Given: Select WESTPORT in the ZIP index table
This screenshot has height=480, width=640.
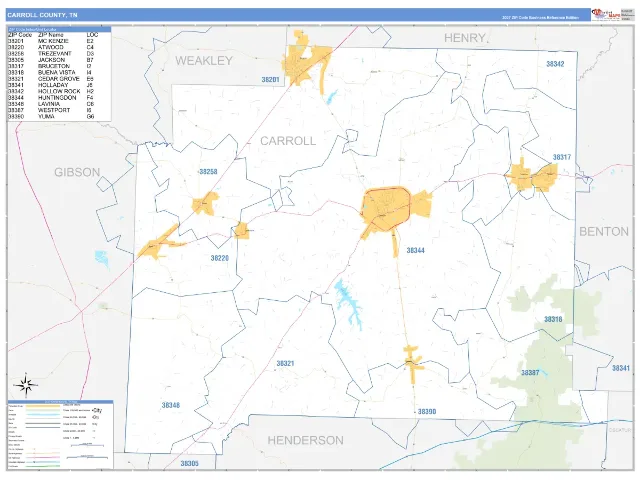Looking at the screenshot, I should (54, 110).
